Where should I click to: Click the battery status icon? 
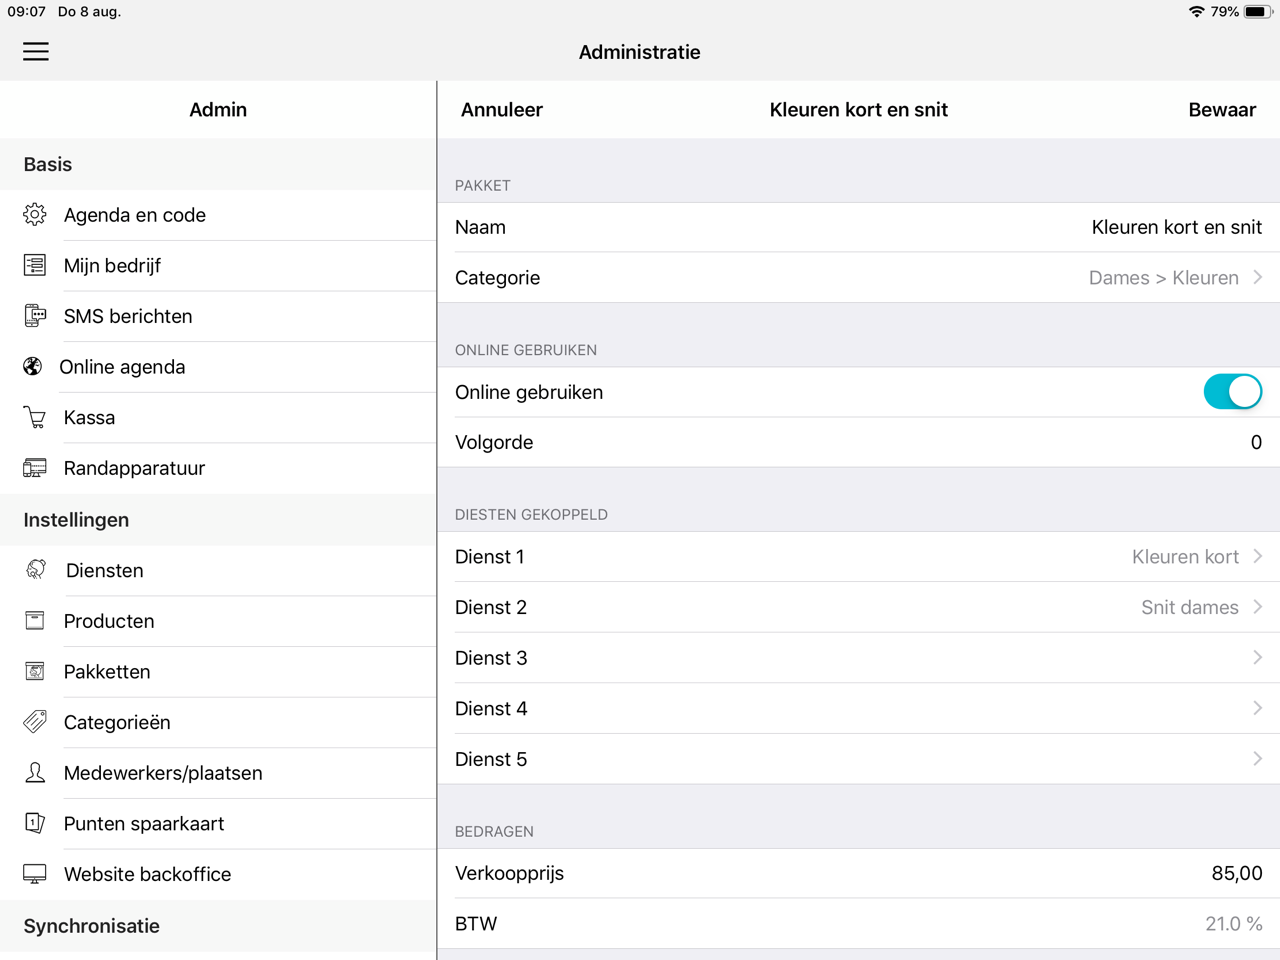pos(1257,12)
